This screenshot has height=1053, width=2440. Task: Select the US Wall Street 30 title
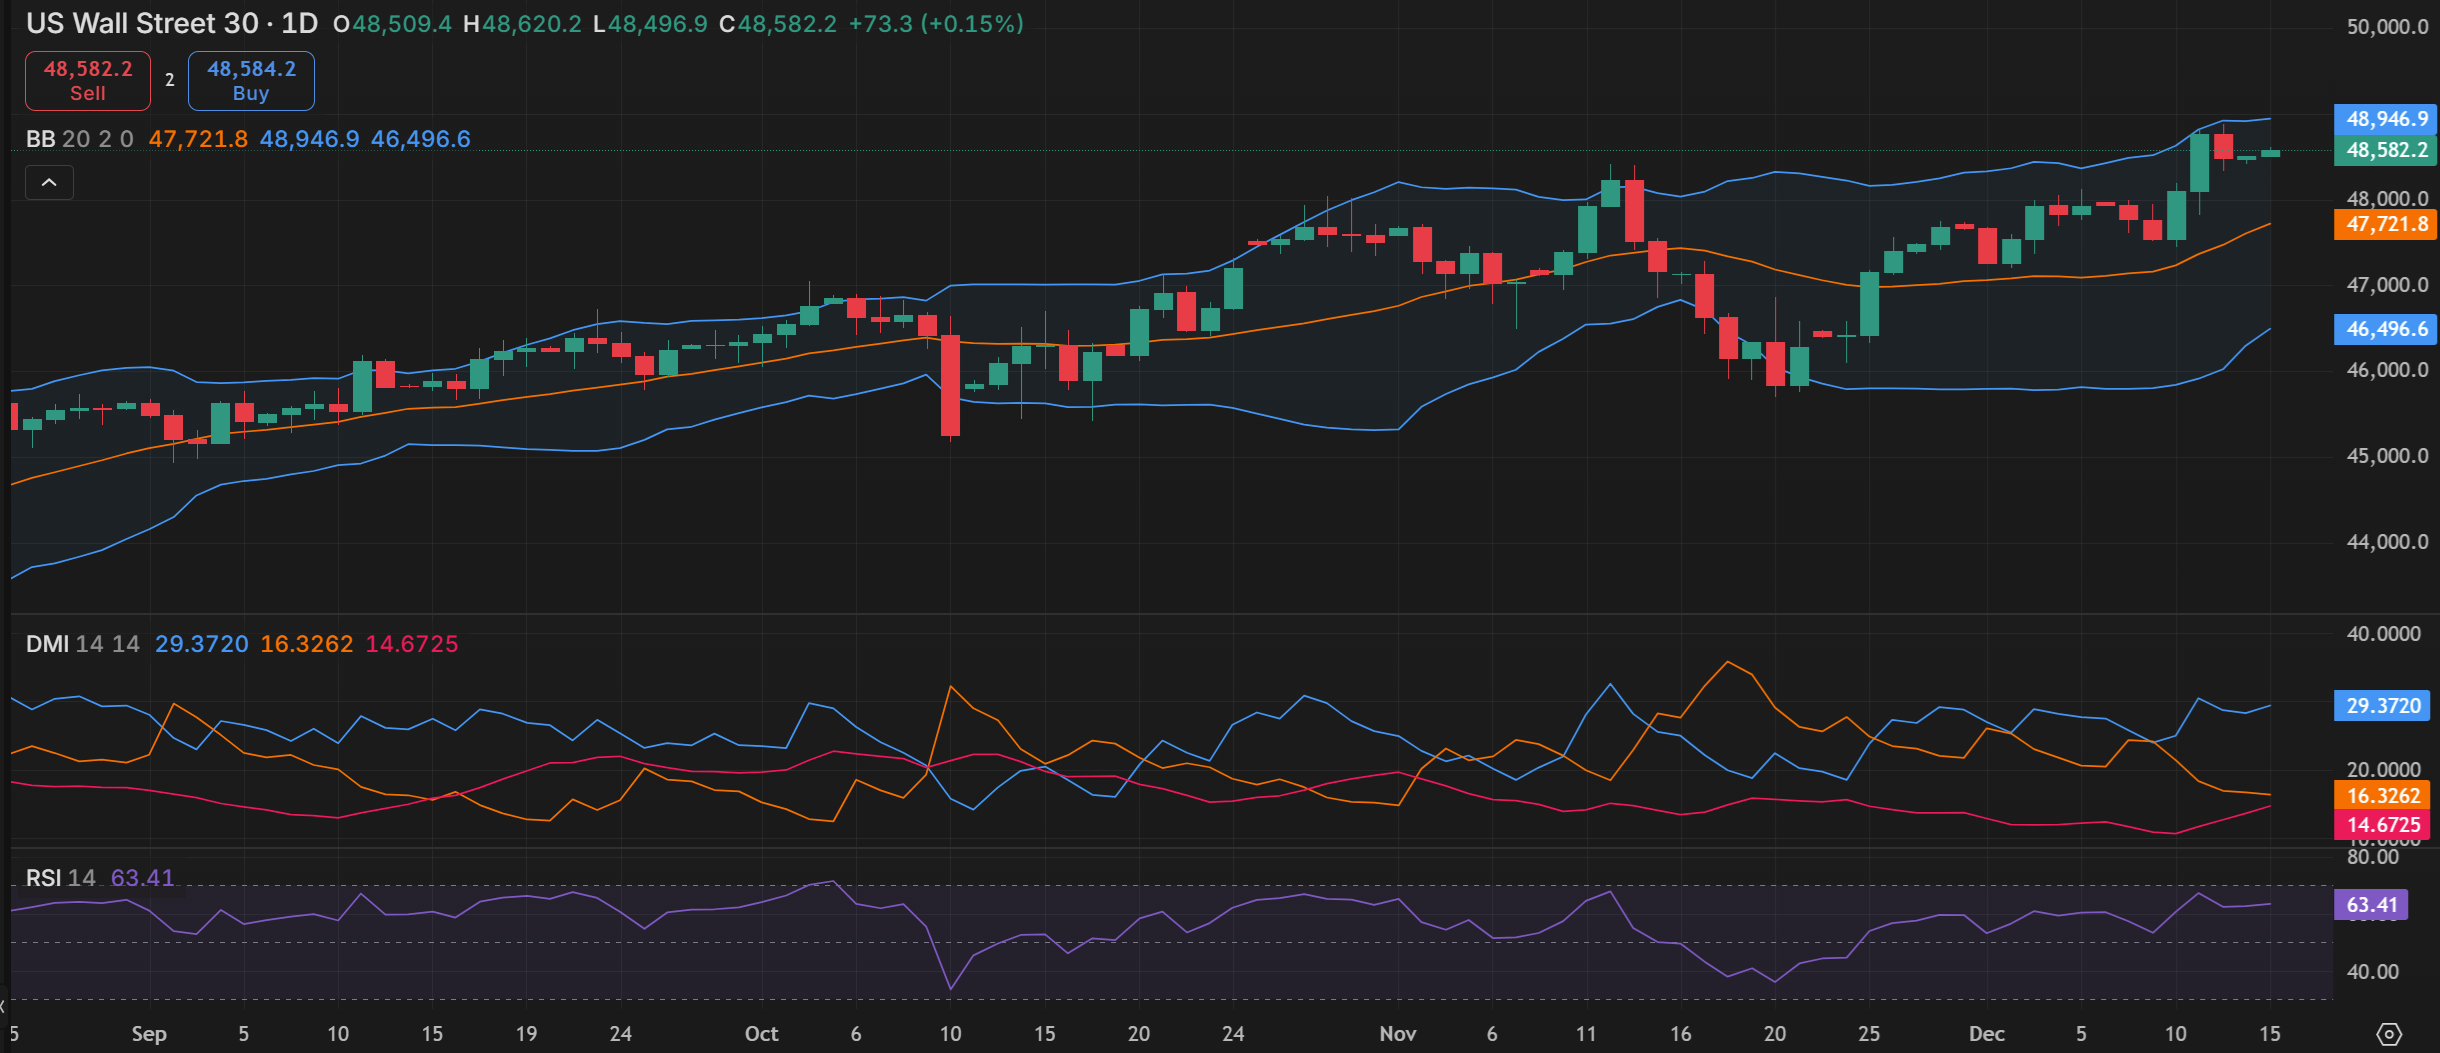141,24
